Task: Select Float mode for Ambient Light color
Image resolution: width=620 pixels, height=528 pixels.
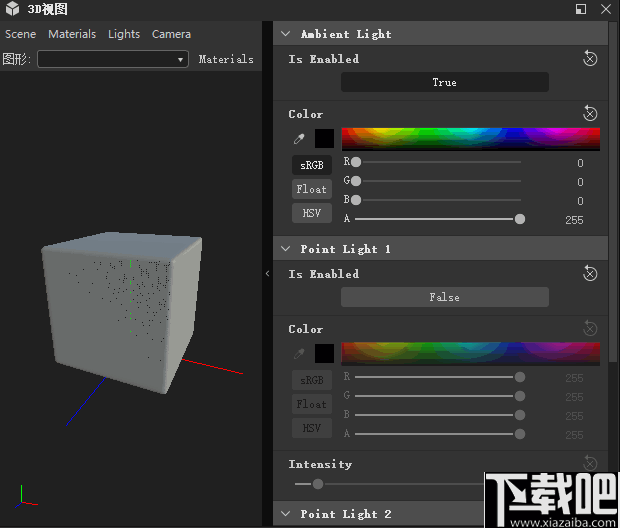Action: (312, 189)
